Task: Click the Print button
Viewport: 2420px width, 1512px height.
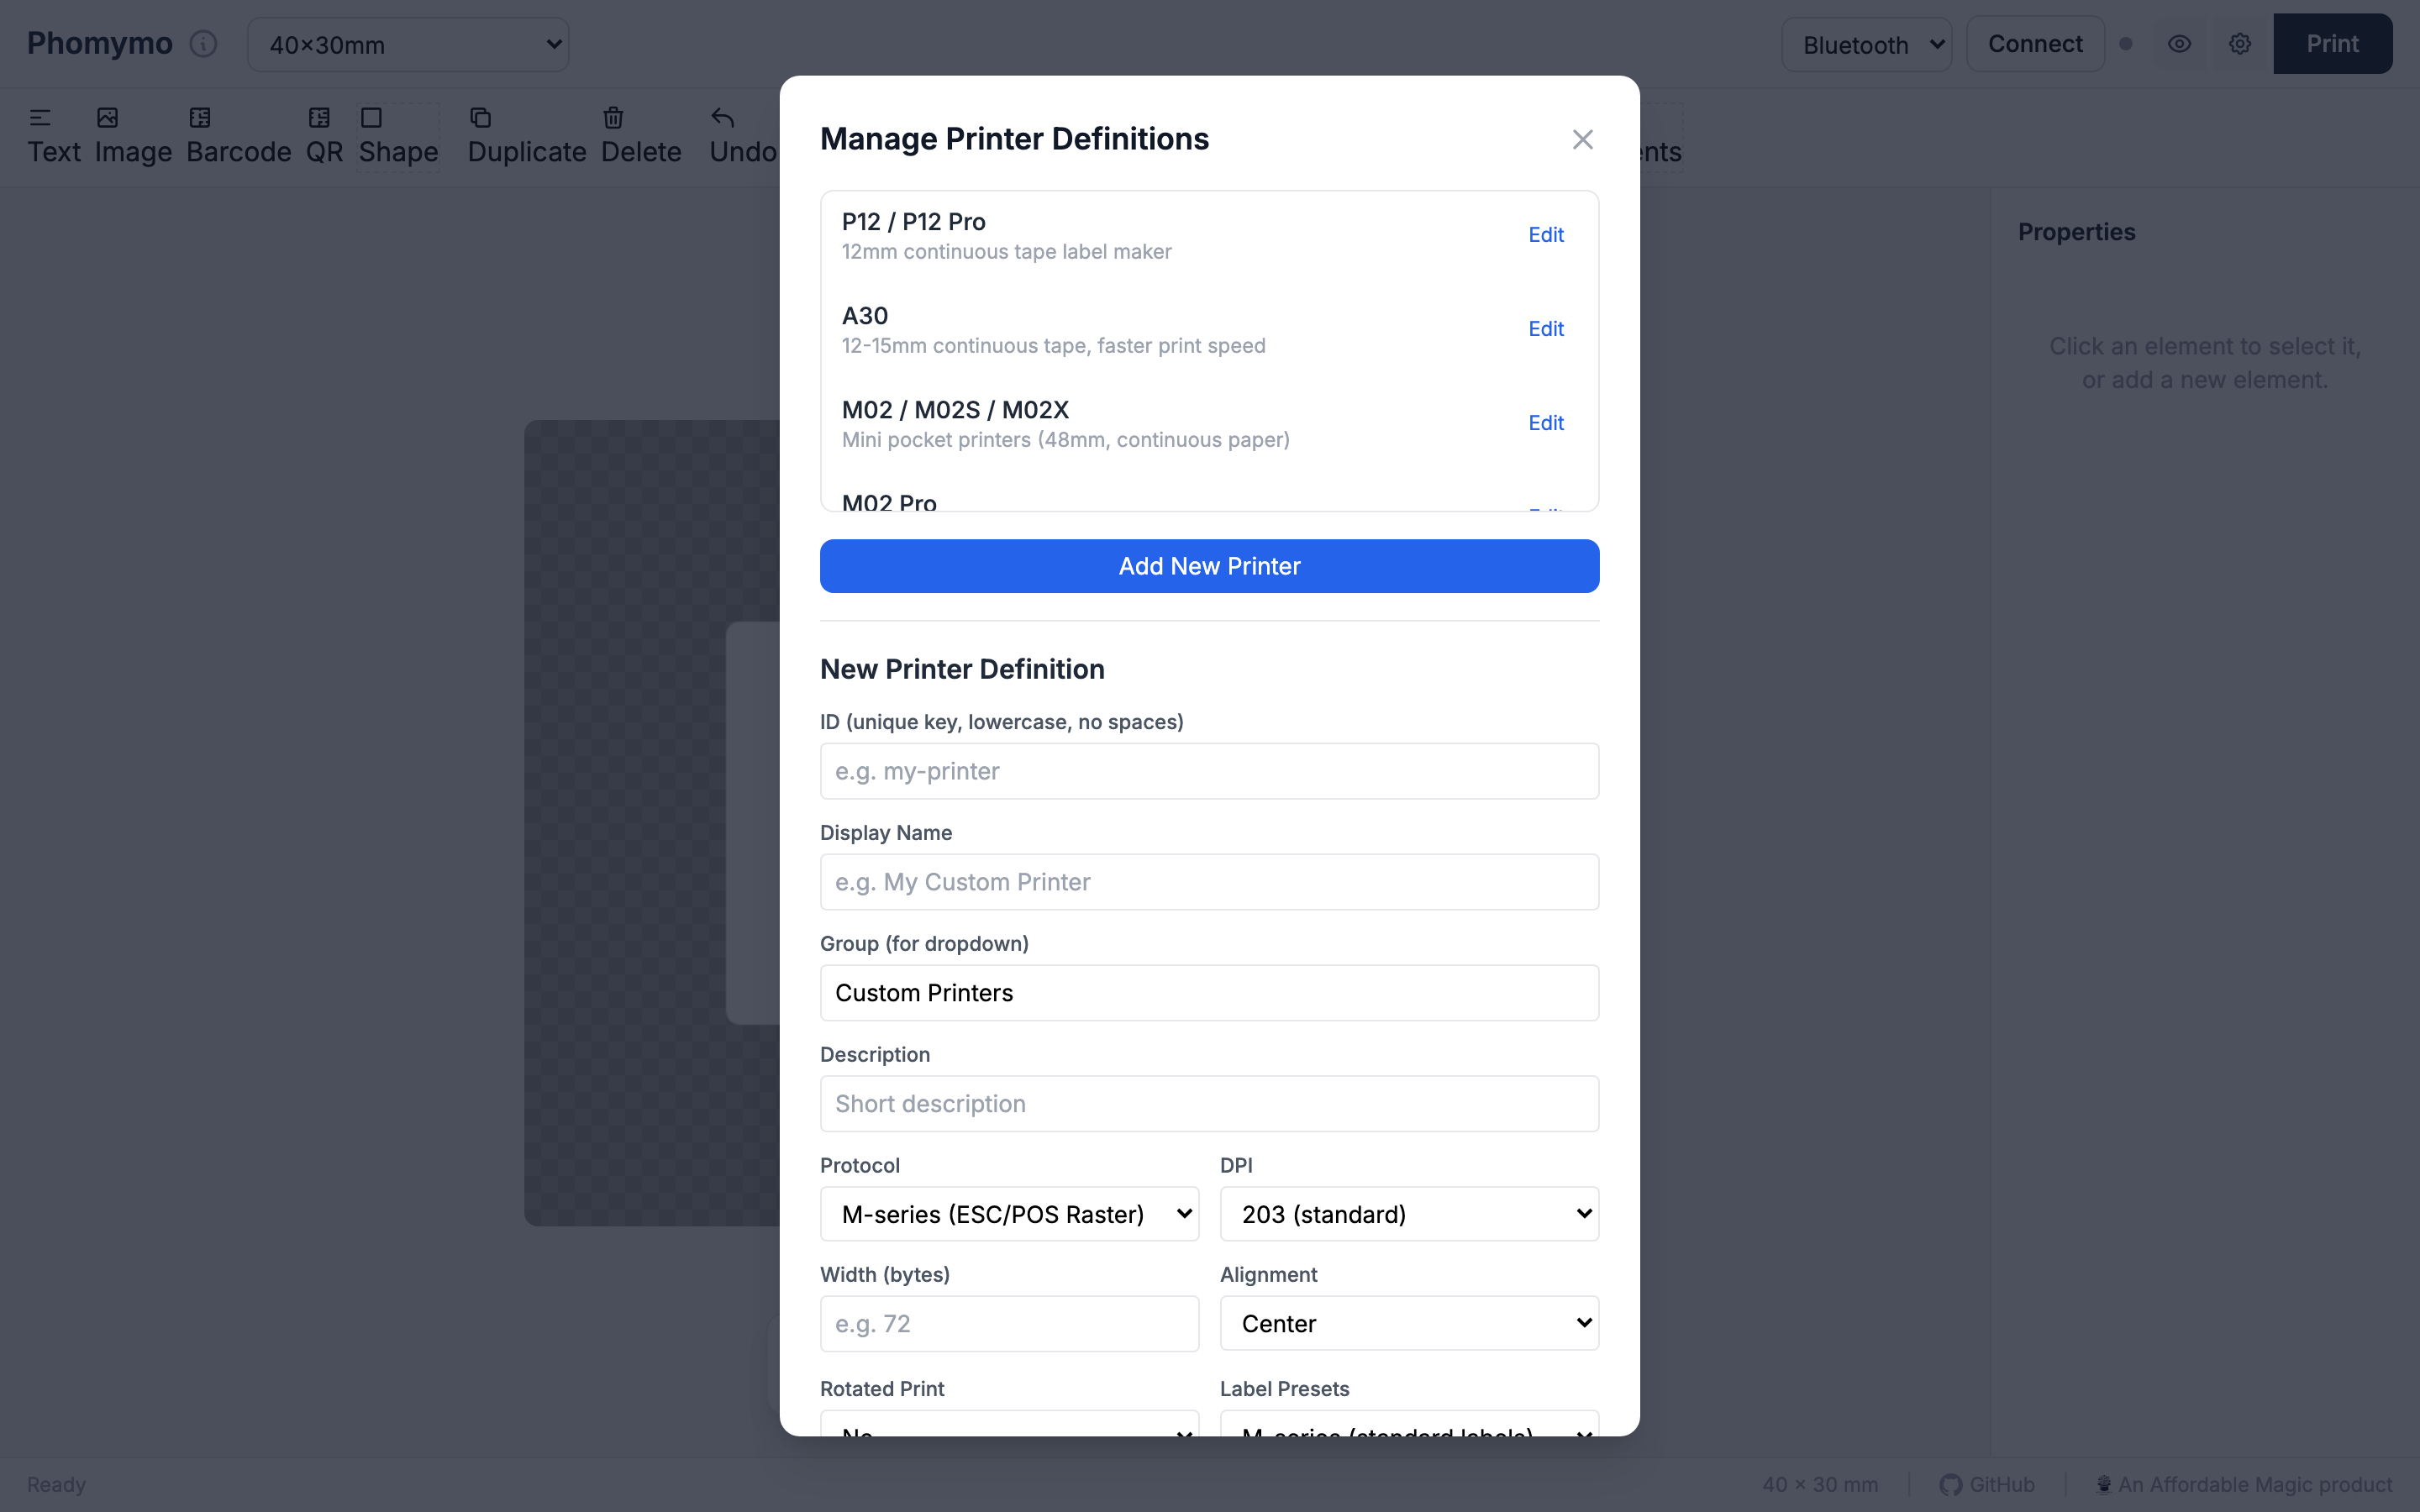Action: (x=2333, y=44)
